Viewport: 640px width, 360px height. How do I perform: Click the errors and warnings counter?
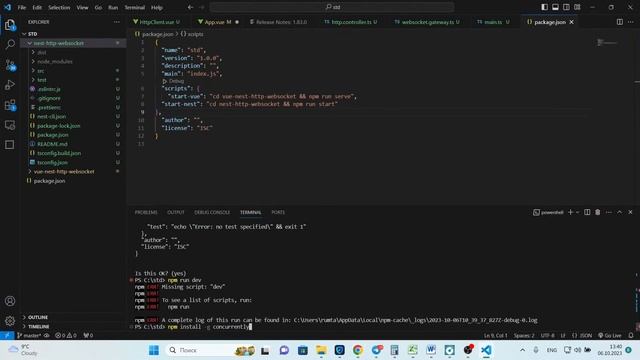pos(66,336)
